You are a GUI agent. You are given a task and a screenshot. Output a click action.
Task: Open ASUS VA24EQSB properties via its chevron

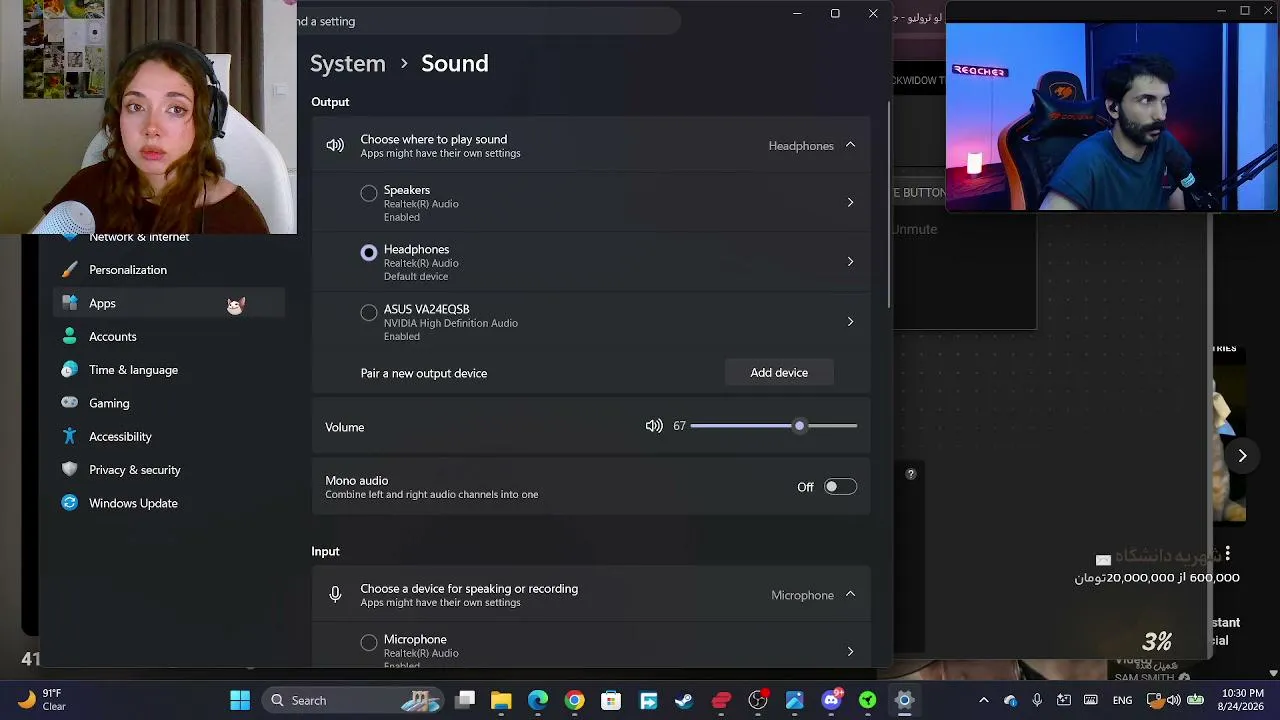[x=850, y=322]
